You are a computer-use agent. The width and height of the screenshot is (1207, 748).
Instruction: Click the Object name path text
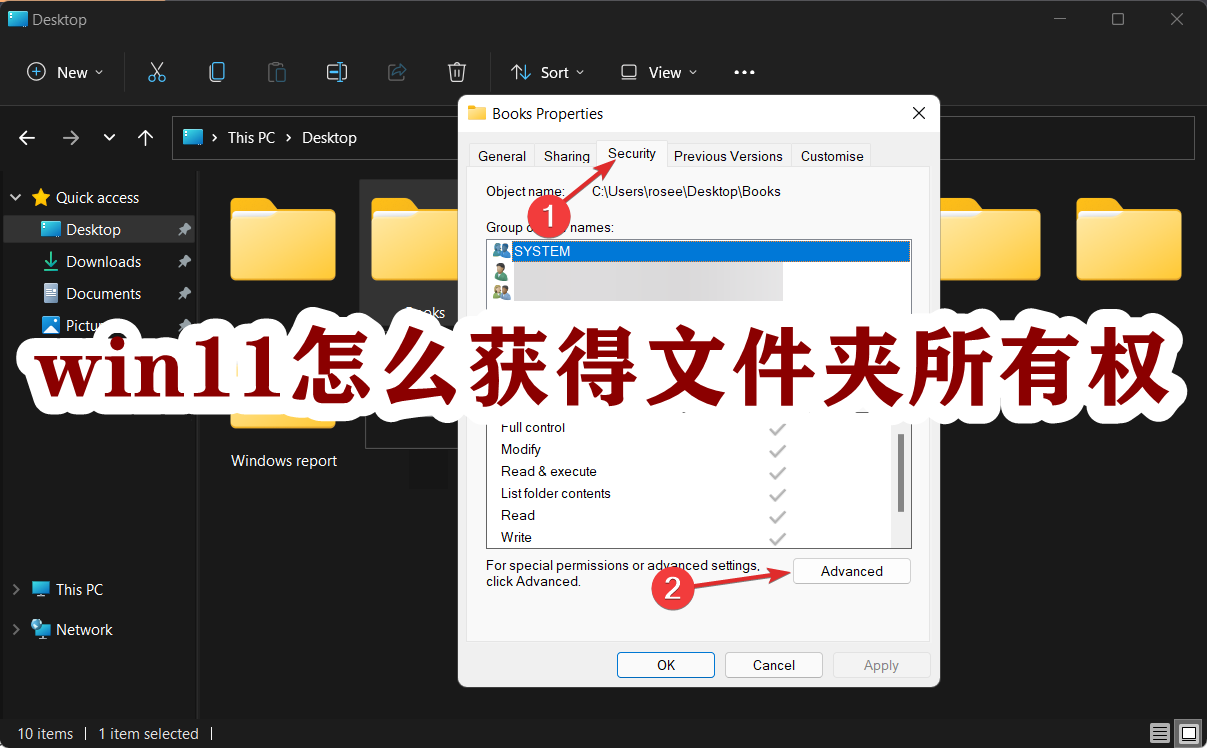[686, 191]
